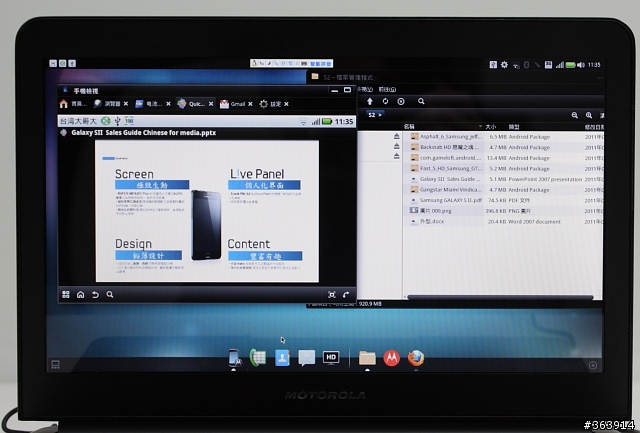Select the Samsung GALAXY S II.pdf file

[x=502, y=200]
